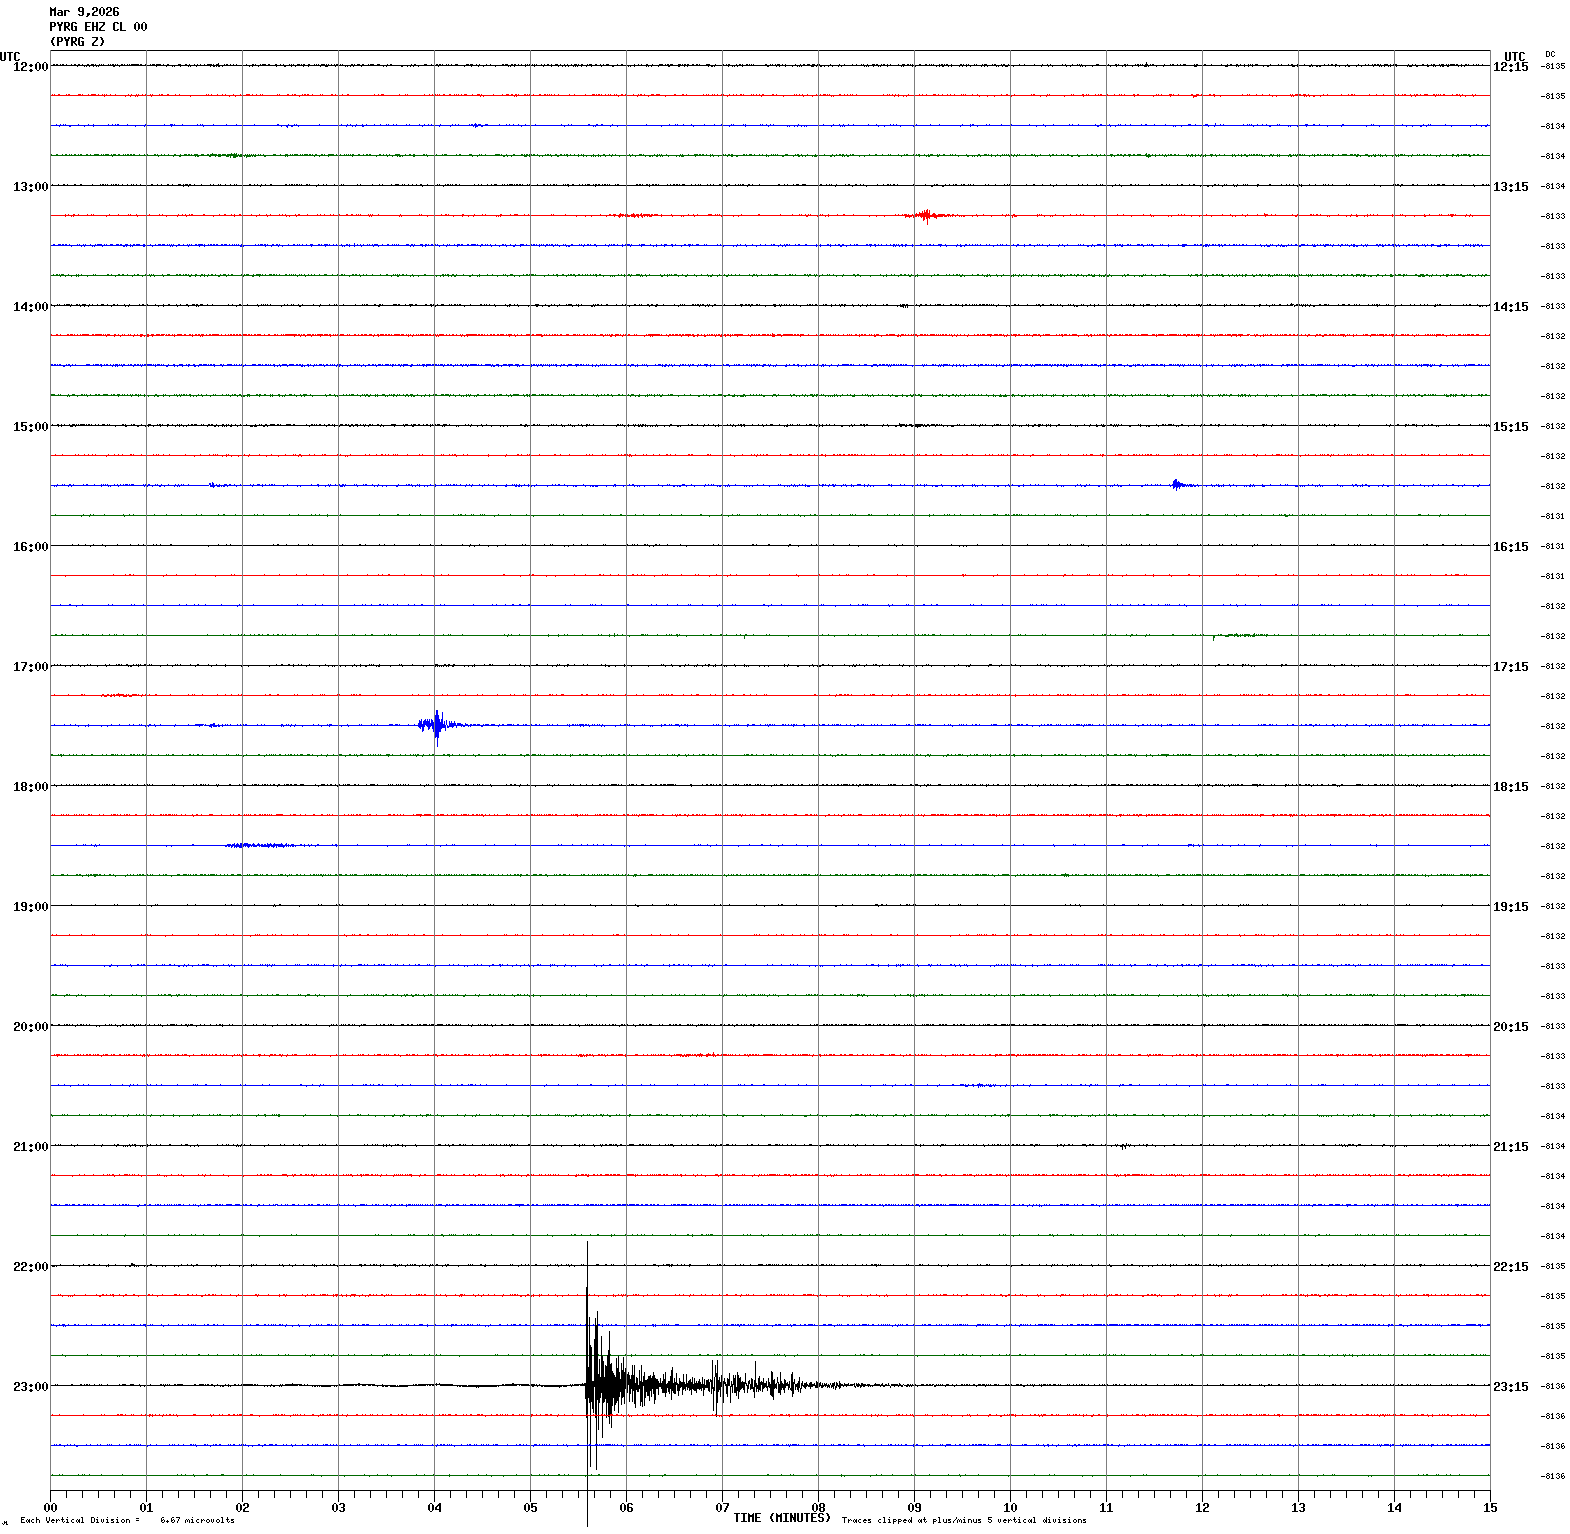Viewport: 1570px width, 1534px height.
Task: Click the '(PYRG Z)' channel label
Action: pos(77,42)
